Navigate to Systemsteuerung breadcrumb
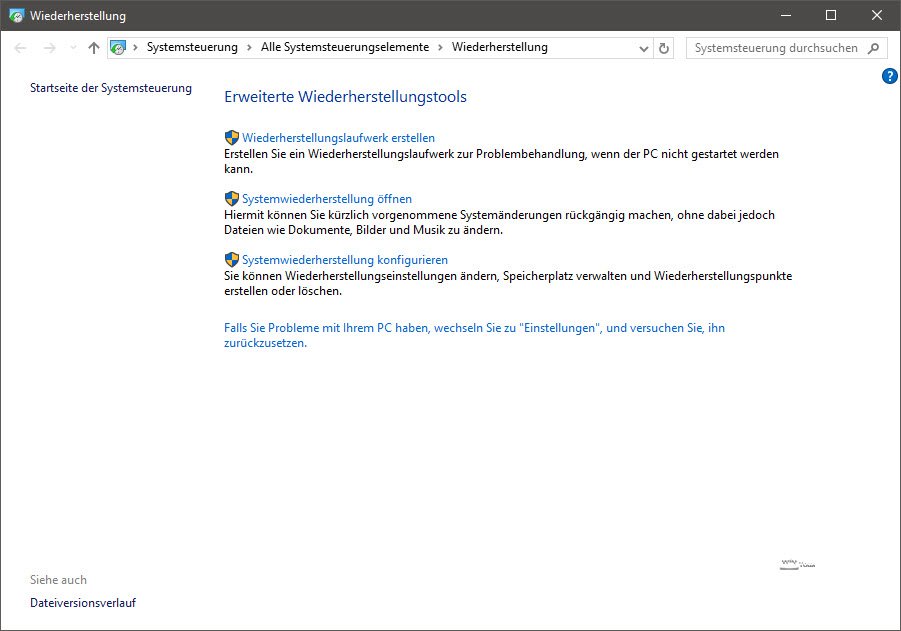 pos(192,47)
